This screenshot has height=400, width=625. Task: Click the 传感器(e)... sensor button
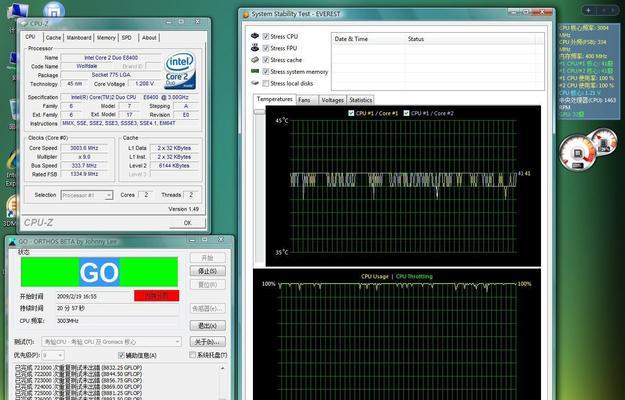[208, 308]
